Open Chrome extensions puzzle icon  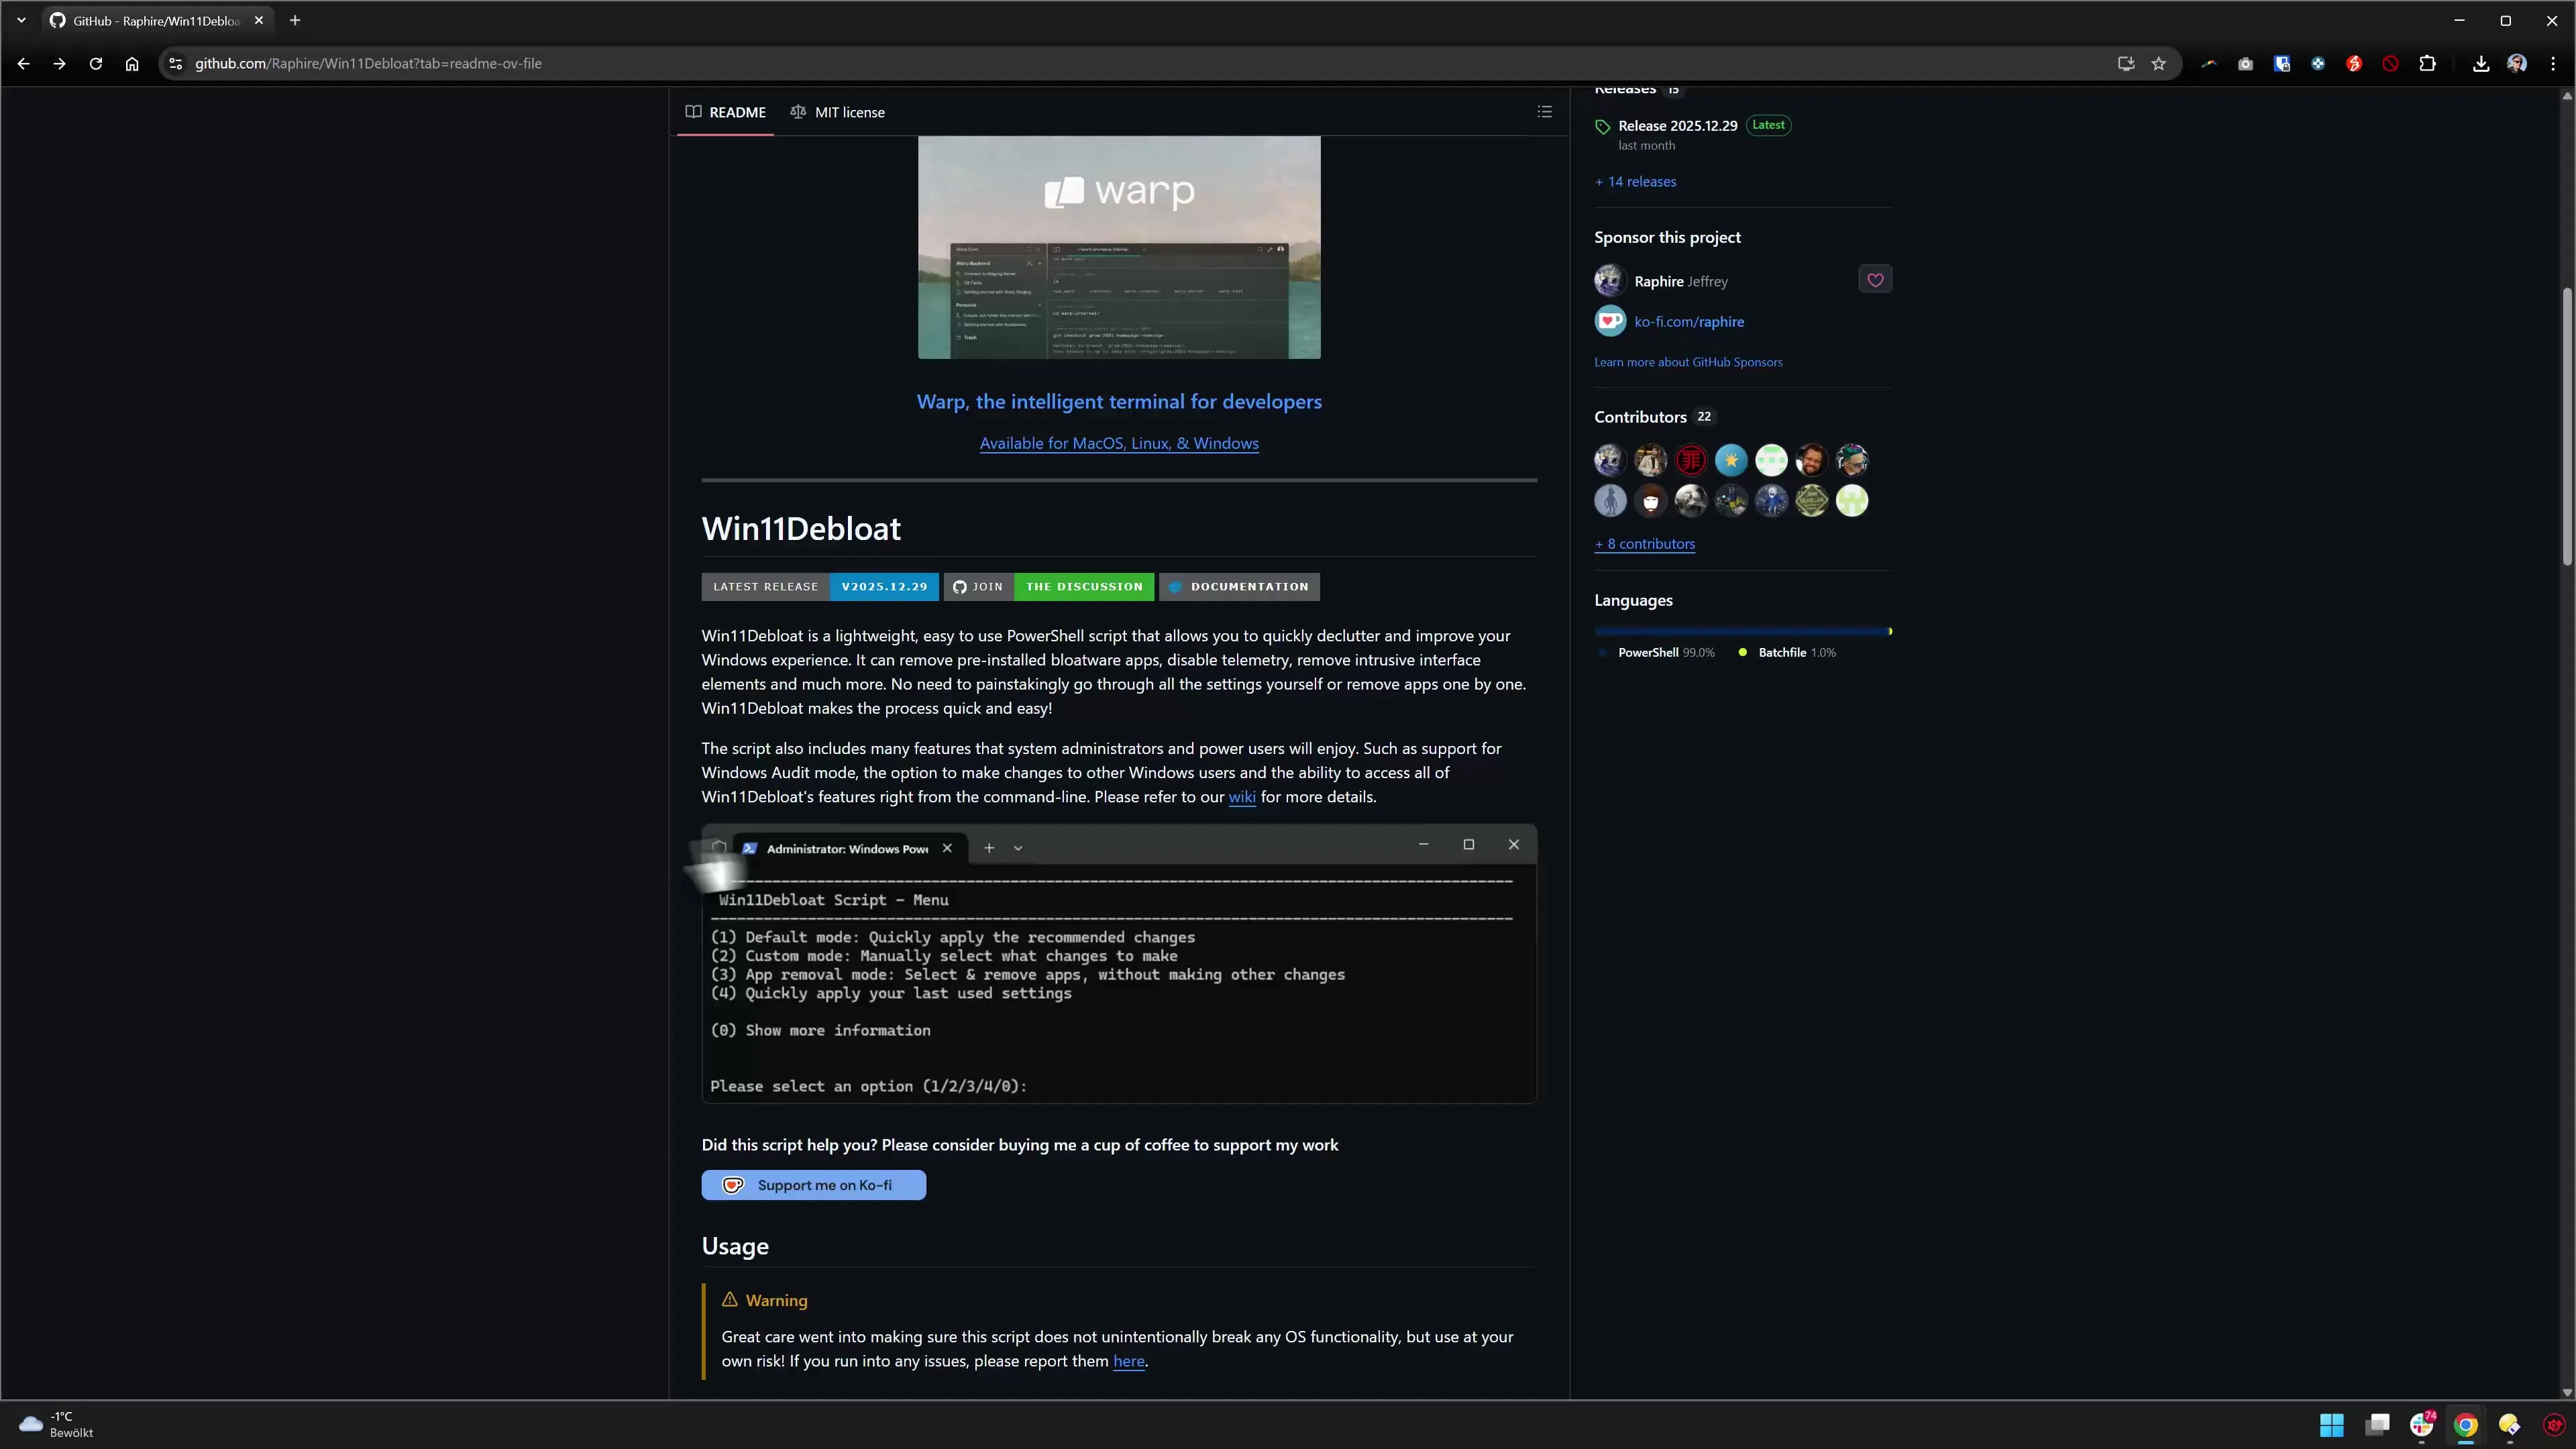[x=2427, y=64]
